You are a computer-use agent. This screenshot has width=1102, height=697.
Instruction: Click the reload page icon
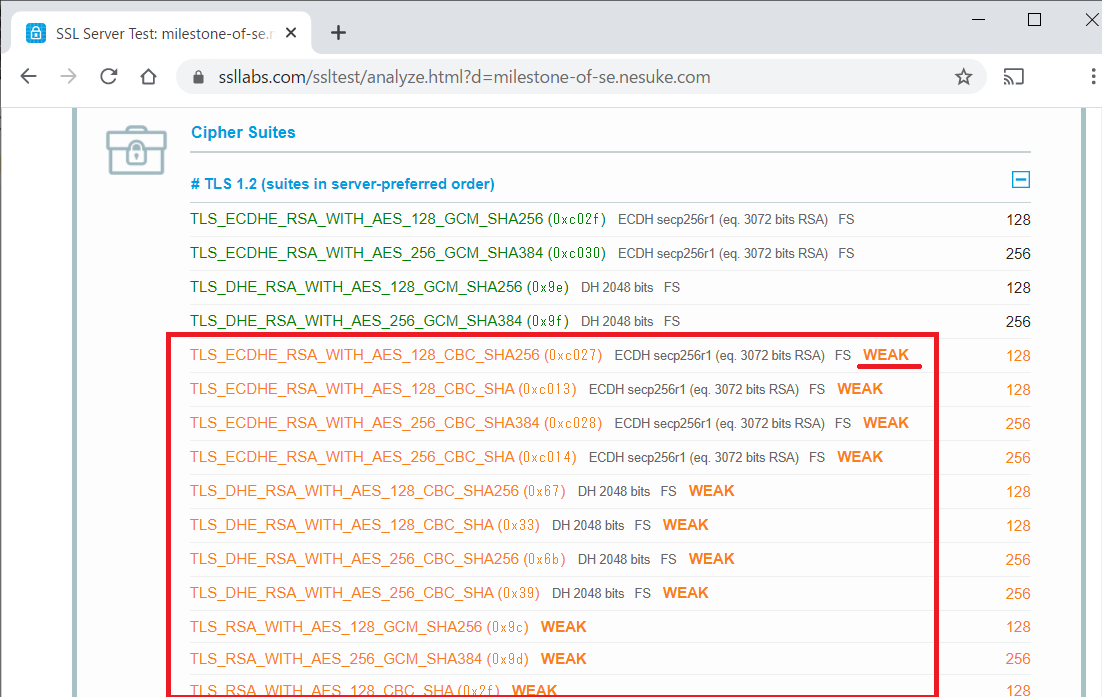click(109, 77)
